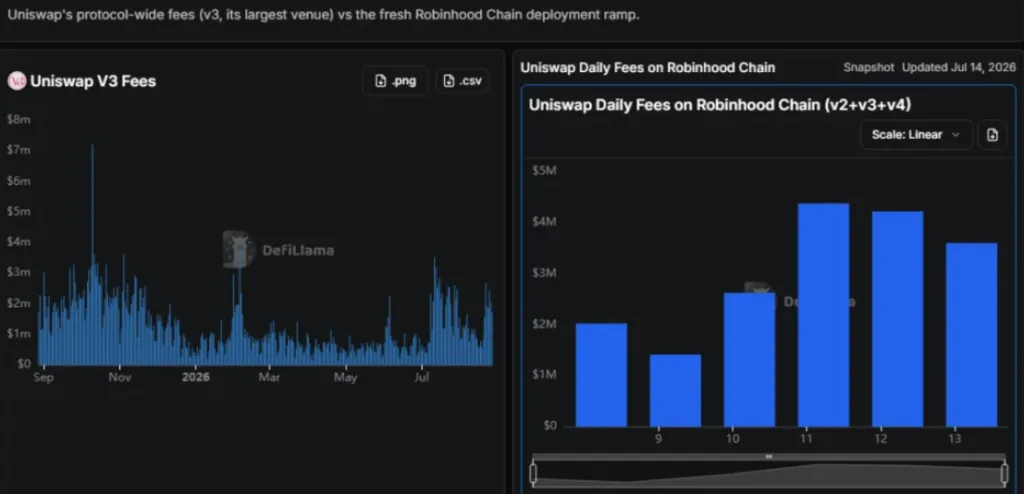
Task: Select the bar for day 9
Action: point(675,390)
